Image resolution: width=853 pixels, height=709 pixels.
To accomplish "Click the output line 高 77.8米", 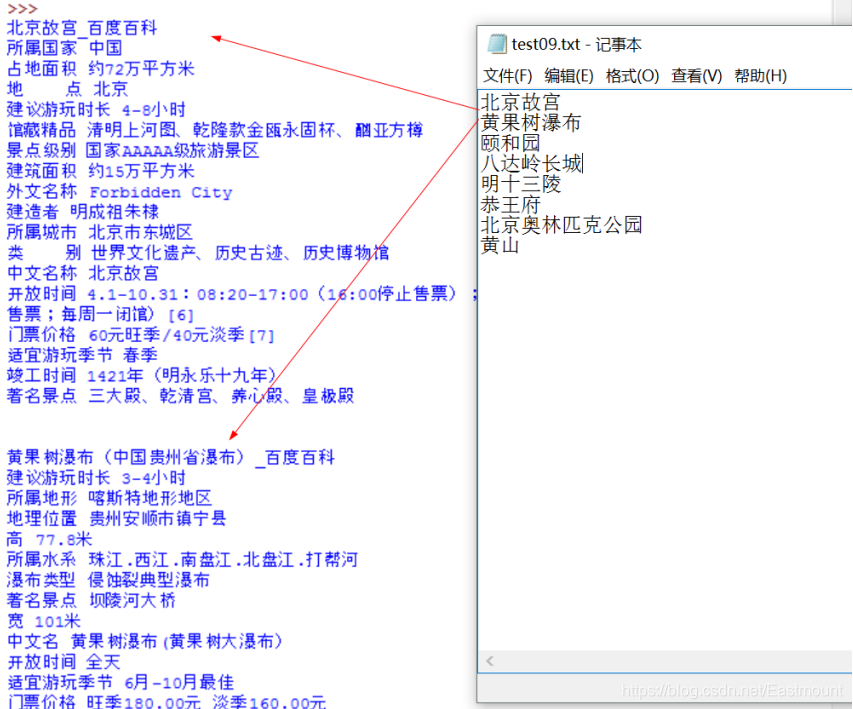I will point(49,539).
